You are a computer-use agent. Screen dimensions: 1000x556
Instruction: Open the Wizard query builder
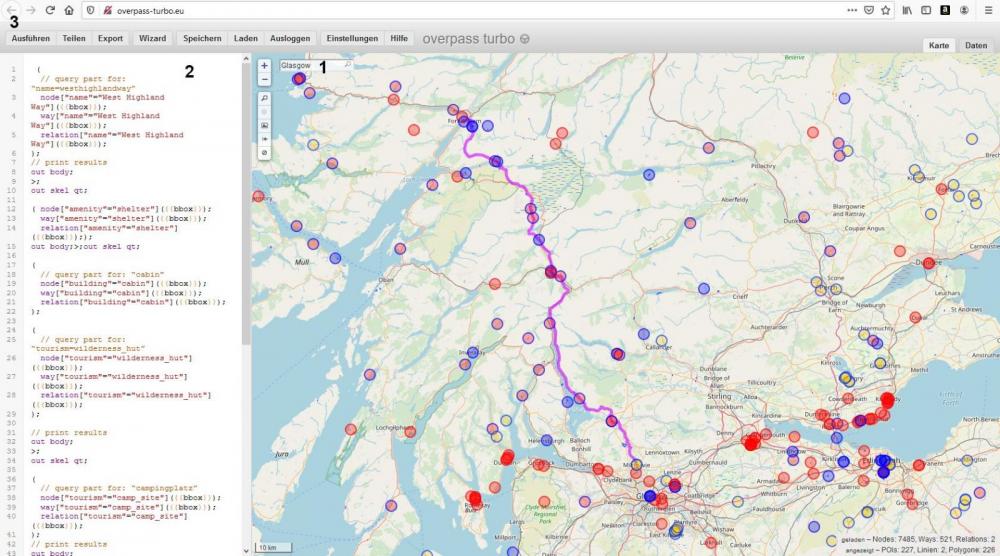152,38
